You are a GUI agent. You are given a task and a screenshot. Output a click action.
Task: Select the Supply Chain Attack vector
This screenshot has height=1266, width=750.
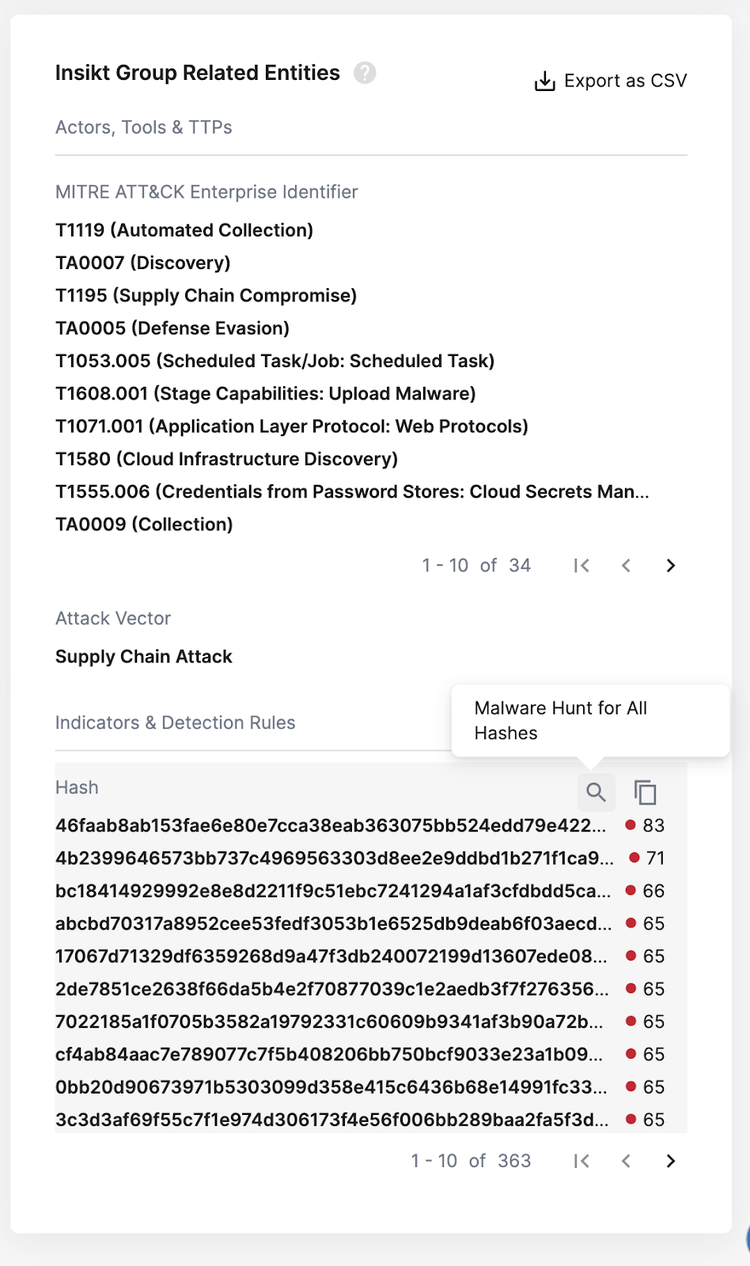click(144, 657)
